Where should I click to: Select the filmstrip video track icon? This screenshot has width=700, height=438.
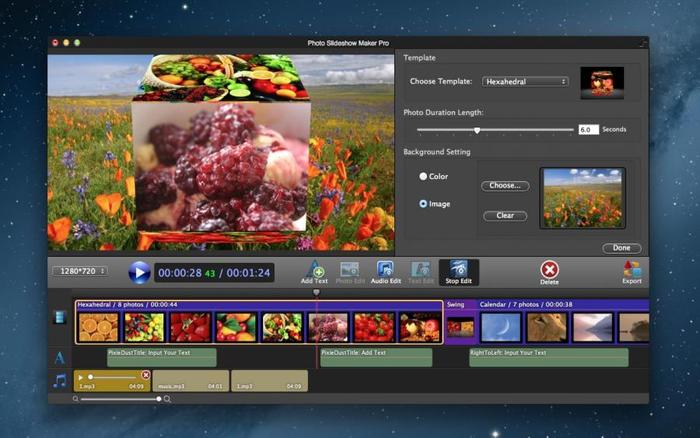(x=60, y=318)
